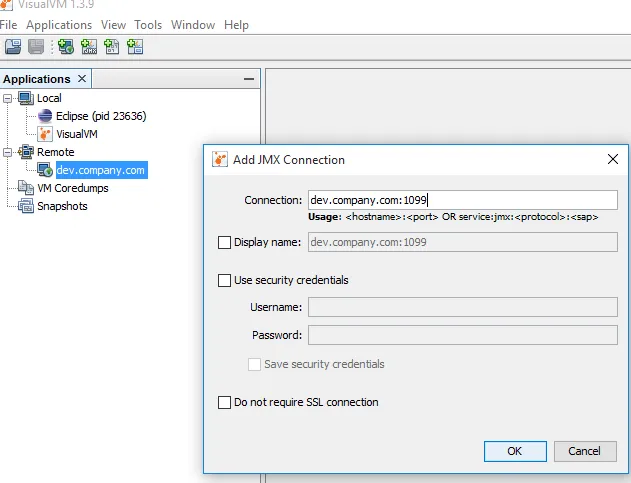Click the Local computer icon in tree
The height and width of the screenshot is (483, 631).
coord(26,98)
